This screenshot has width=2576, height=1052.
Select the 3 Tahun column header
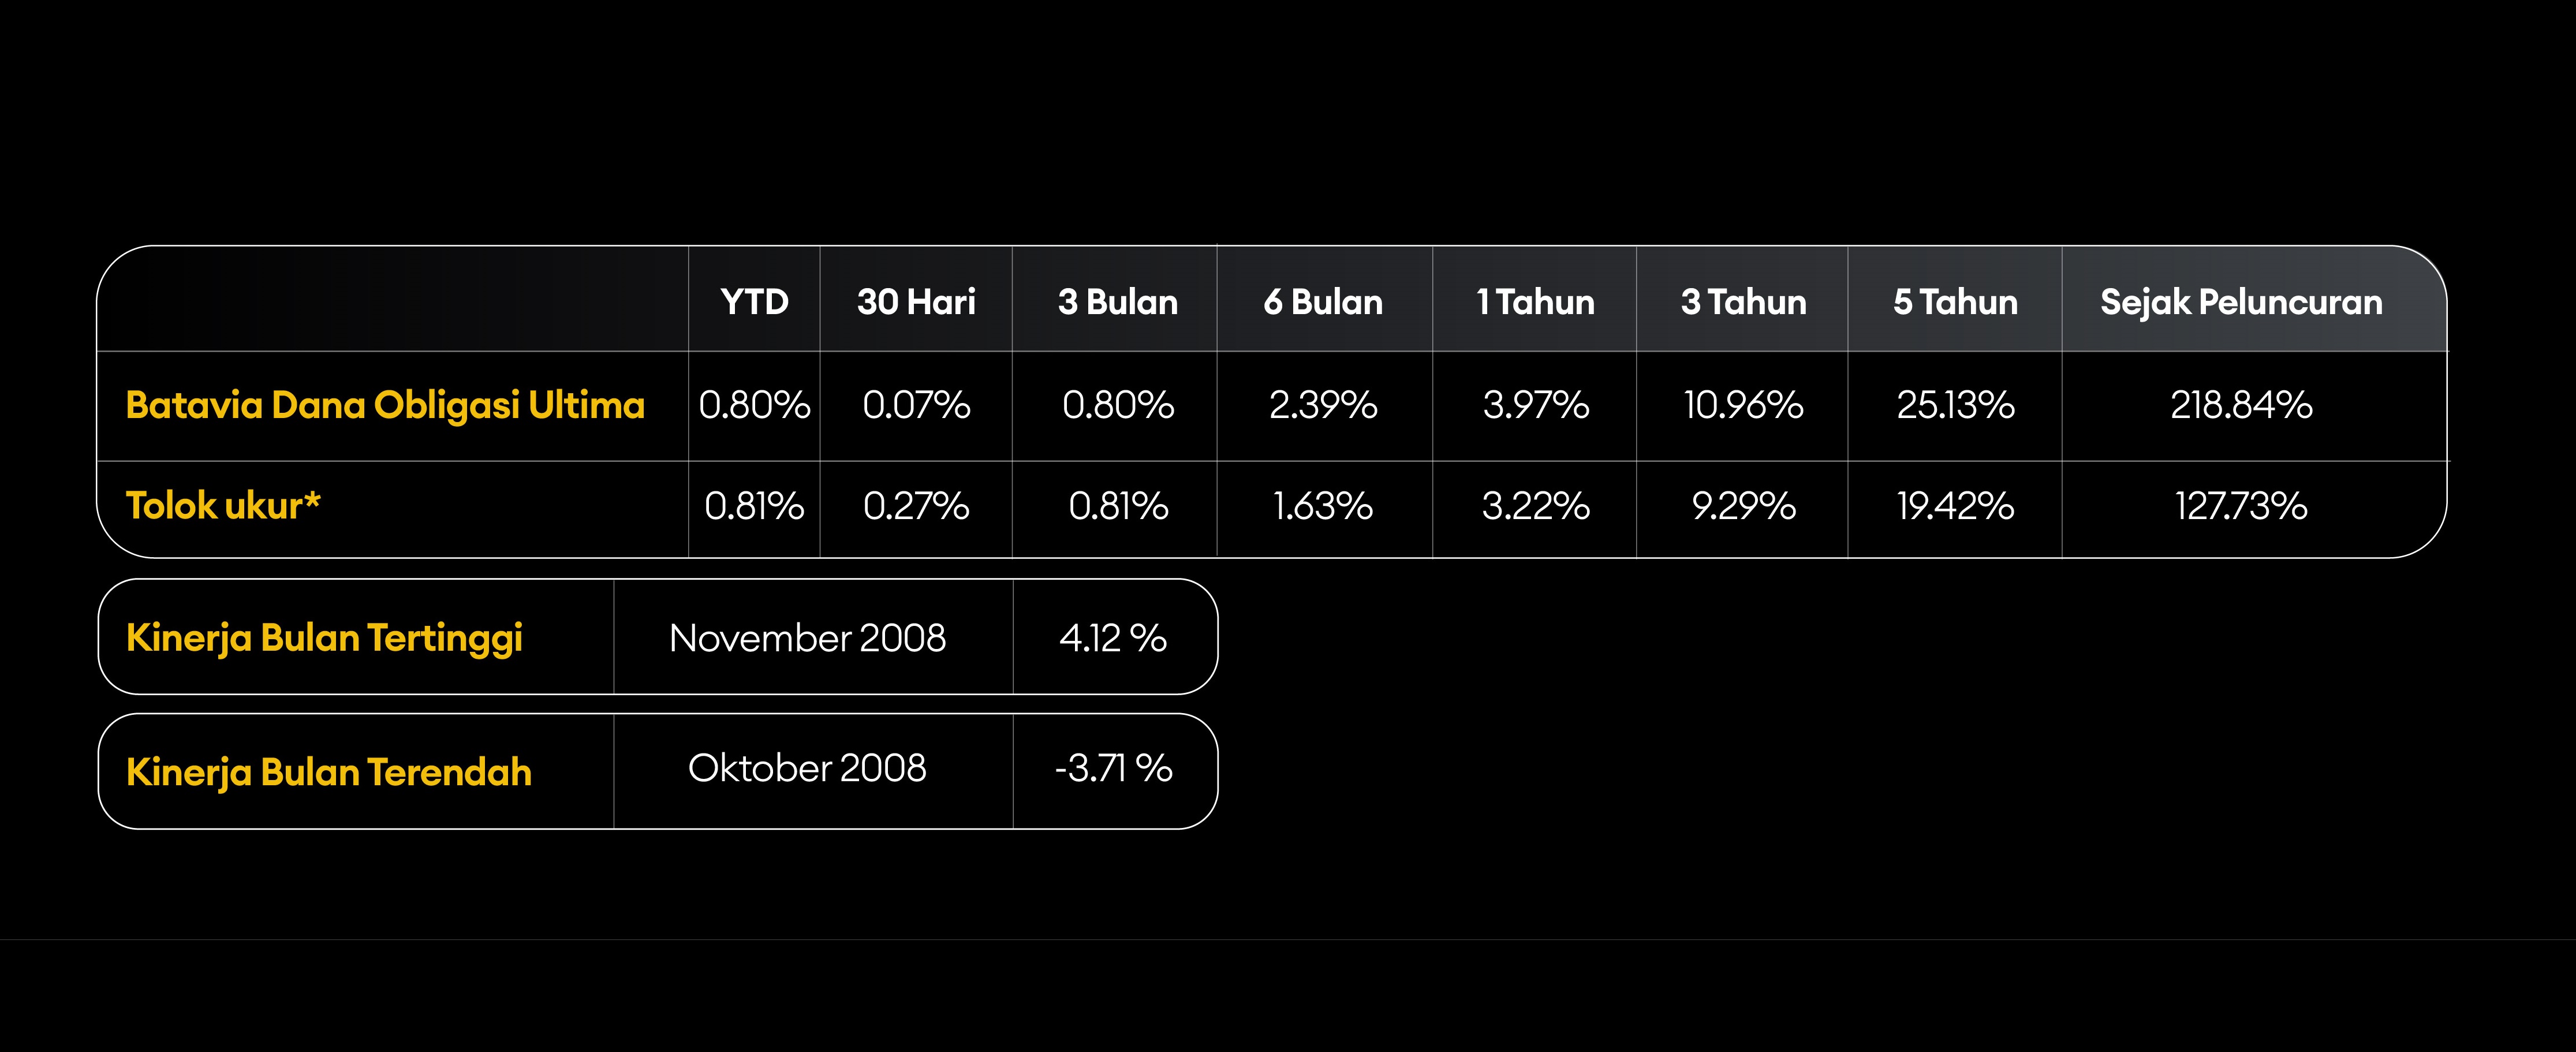click(1743, 302)
